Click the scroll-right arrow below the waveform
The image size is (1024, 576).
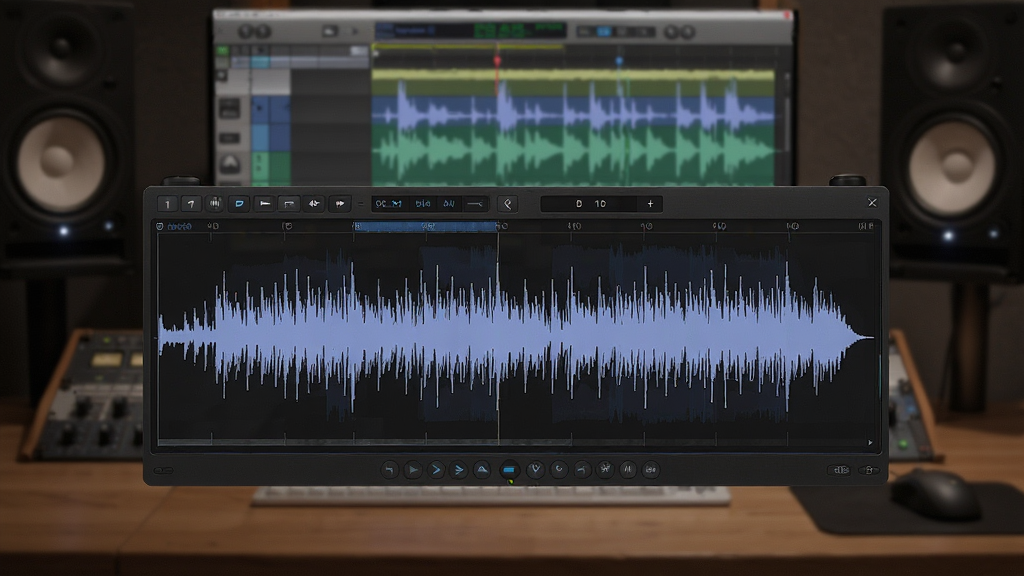[x=870, y=442]
